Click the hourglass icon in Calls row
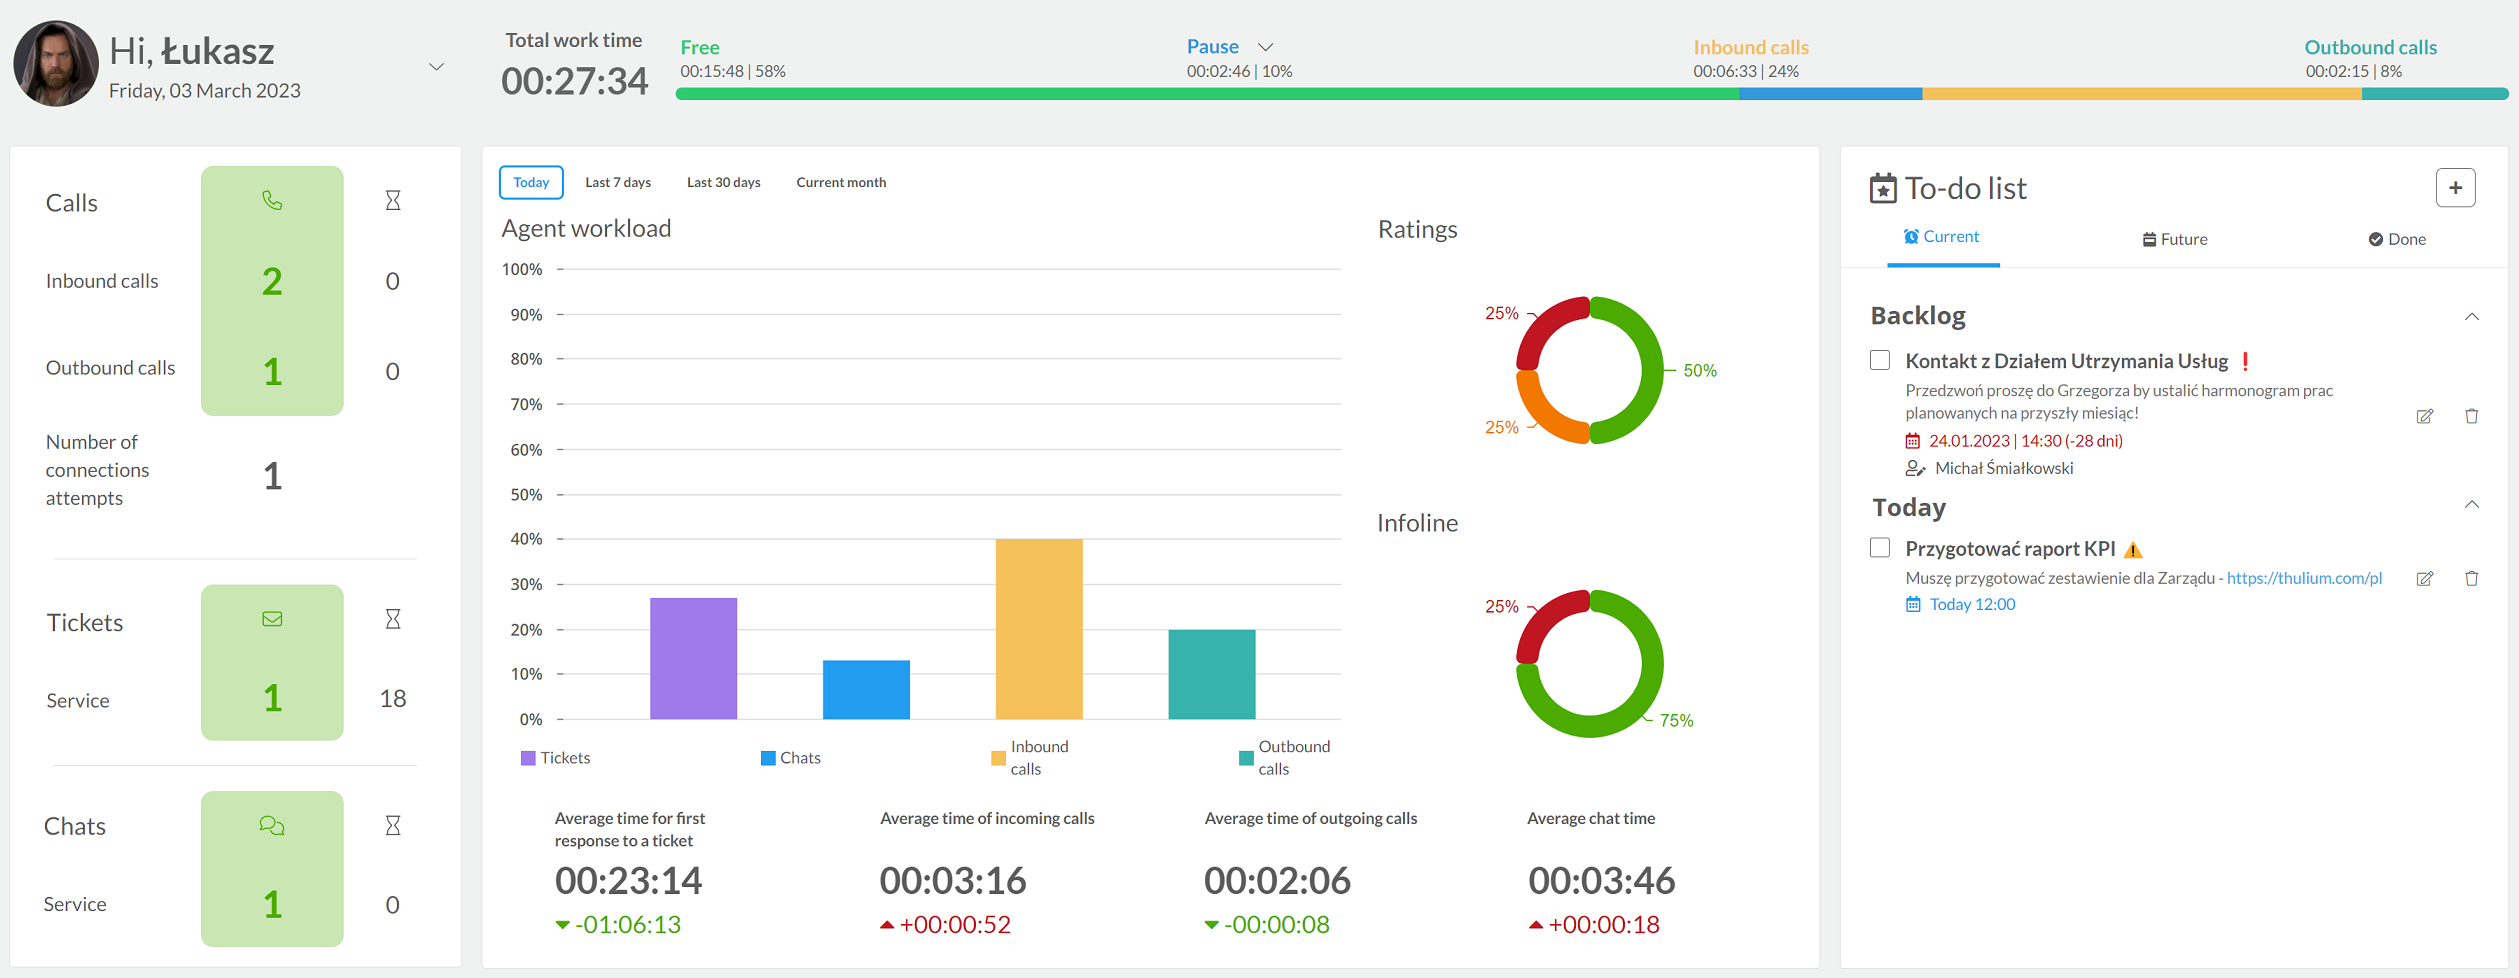The height and width of the screenshot is (978, 2519). click(x=393, y=201)
